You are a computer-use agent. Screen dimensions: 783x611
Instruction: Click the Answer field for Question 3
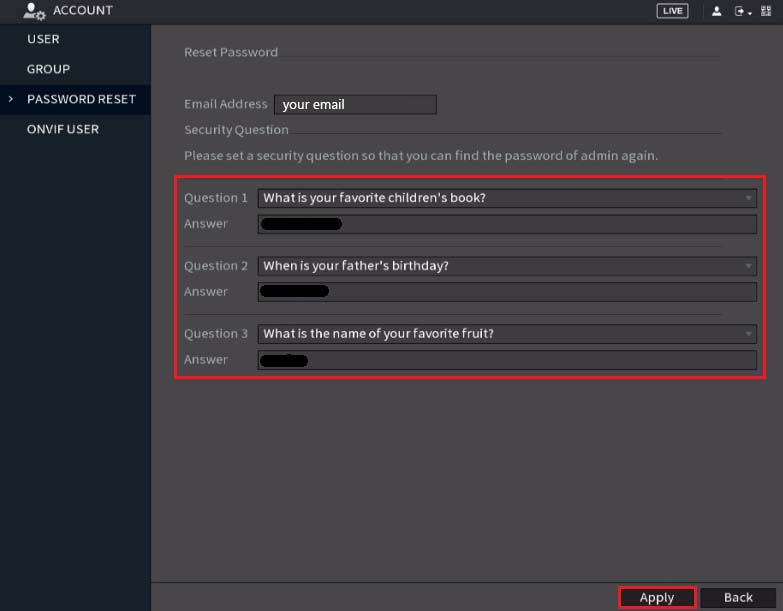click(507, 360)
